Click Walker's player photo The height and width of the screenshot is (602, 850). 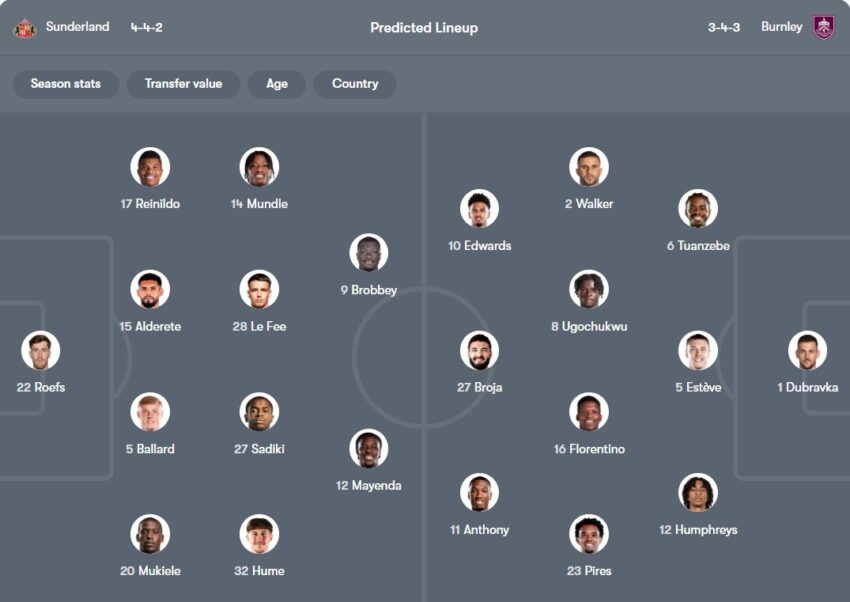[x=589, y=167]
